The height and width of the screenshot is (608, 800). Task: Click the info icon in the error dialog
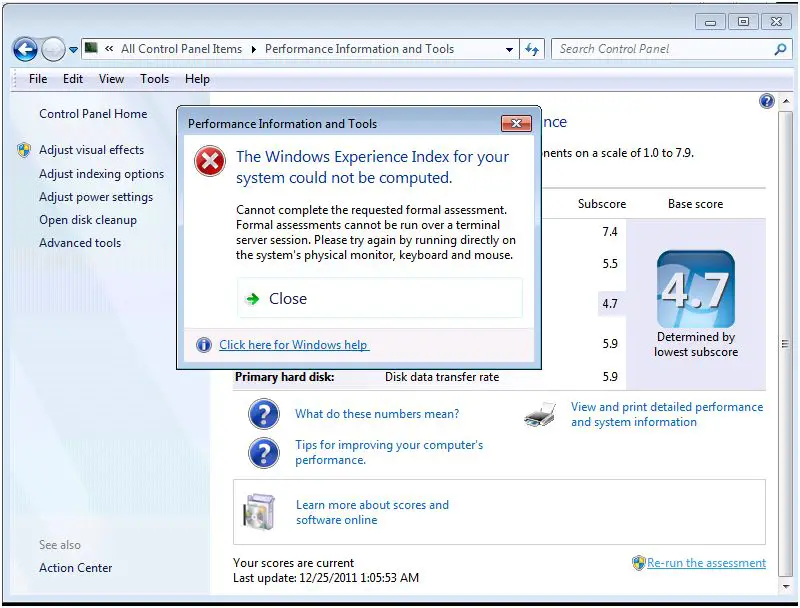204,345
